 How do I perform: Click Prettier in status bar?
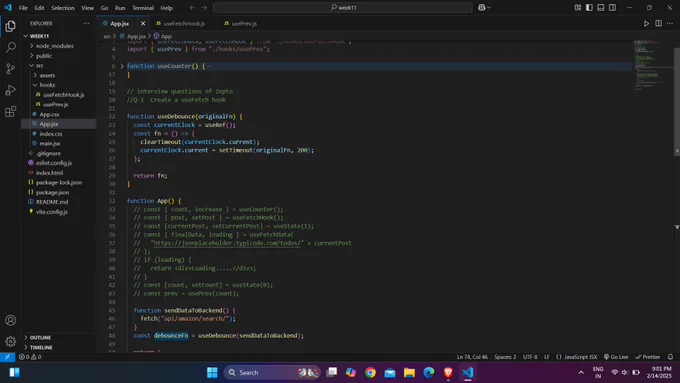click(647, 357)
